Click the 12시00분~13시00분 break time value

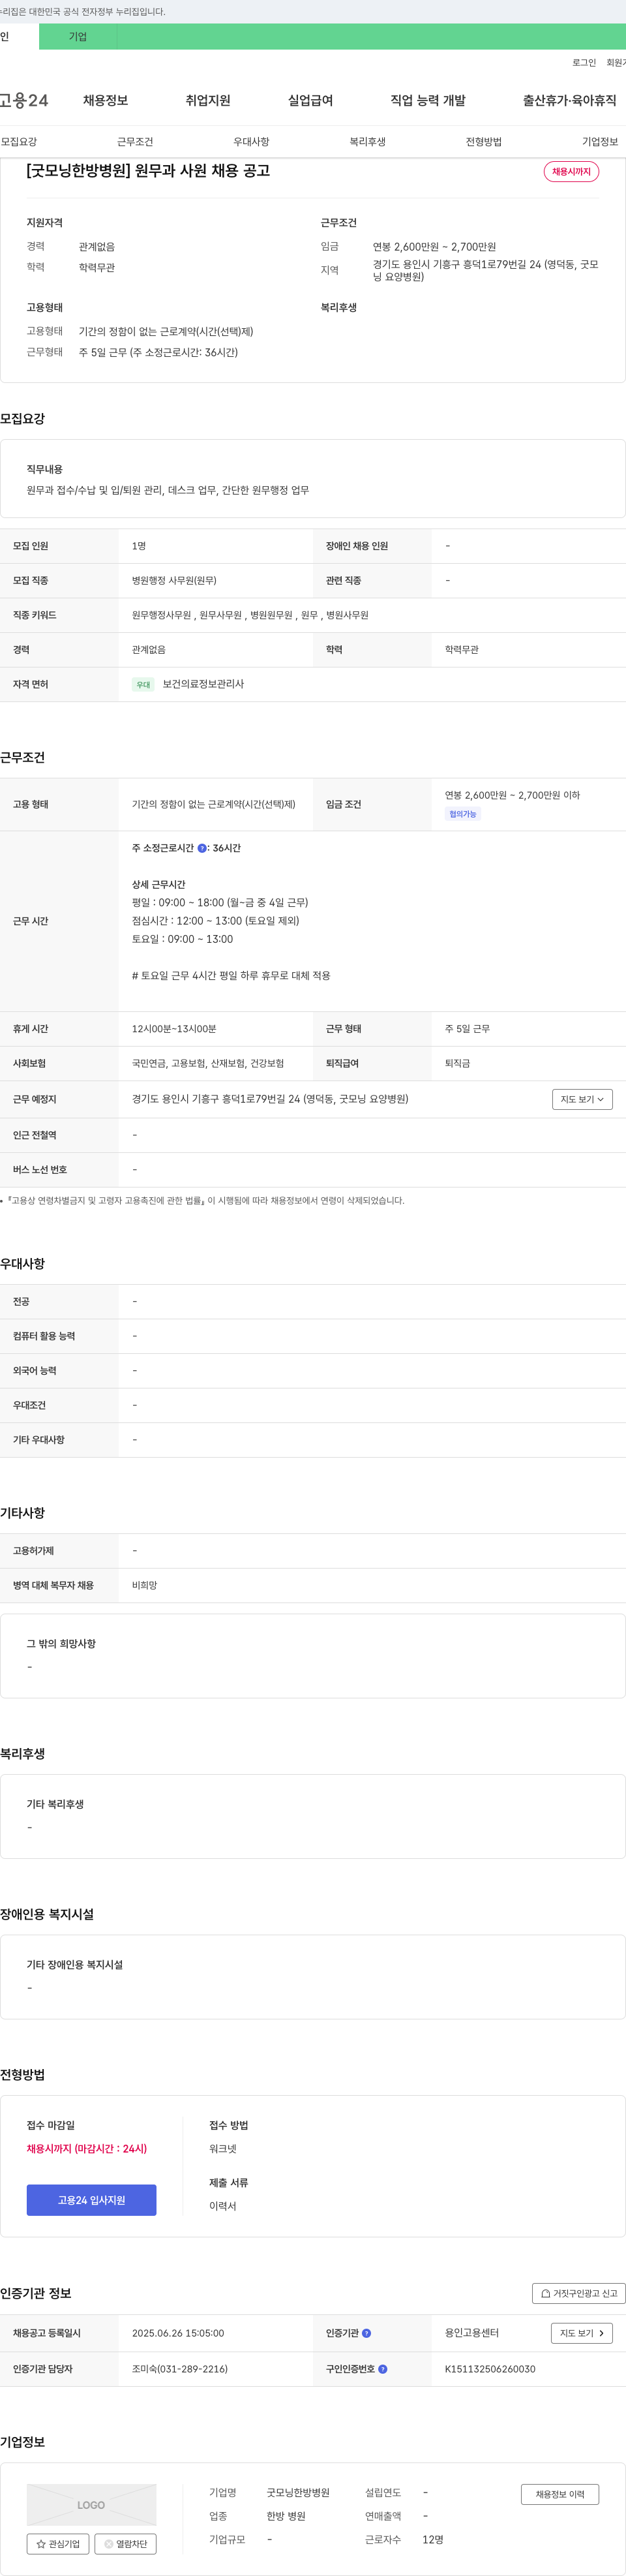coord(174,1029)
